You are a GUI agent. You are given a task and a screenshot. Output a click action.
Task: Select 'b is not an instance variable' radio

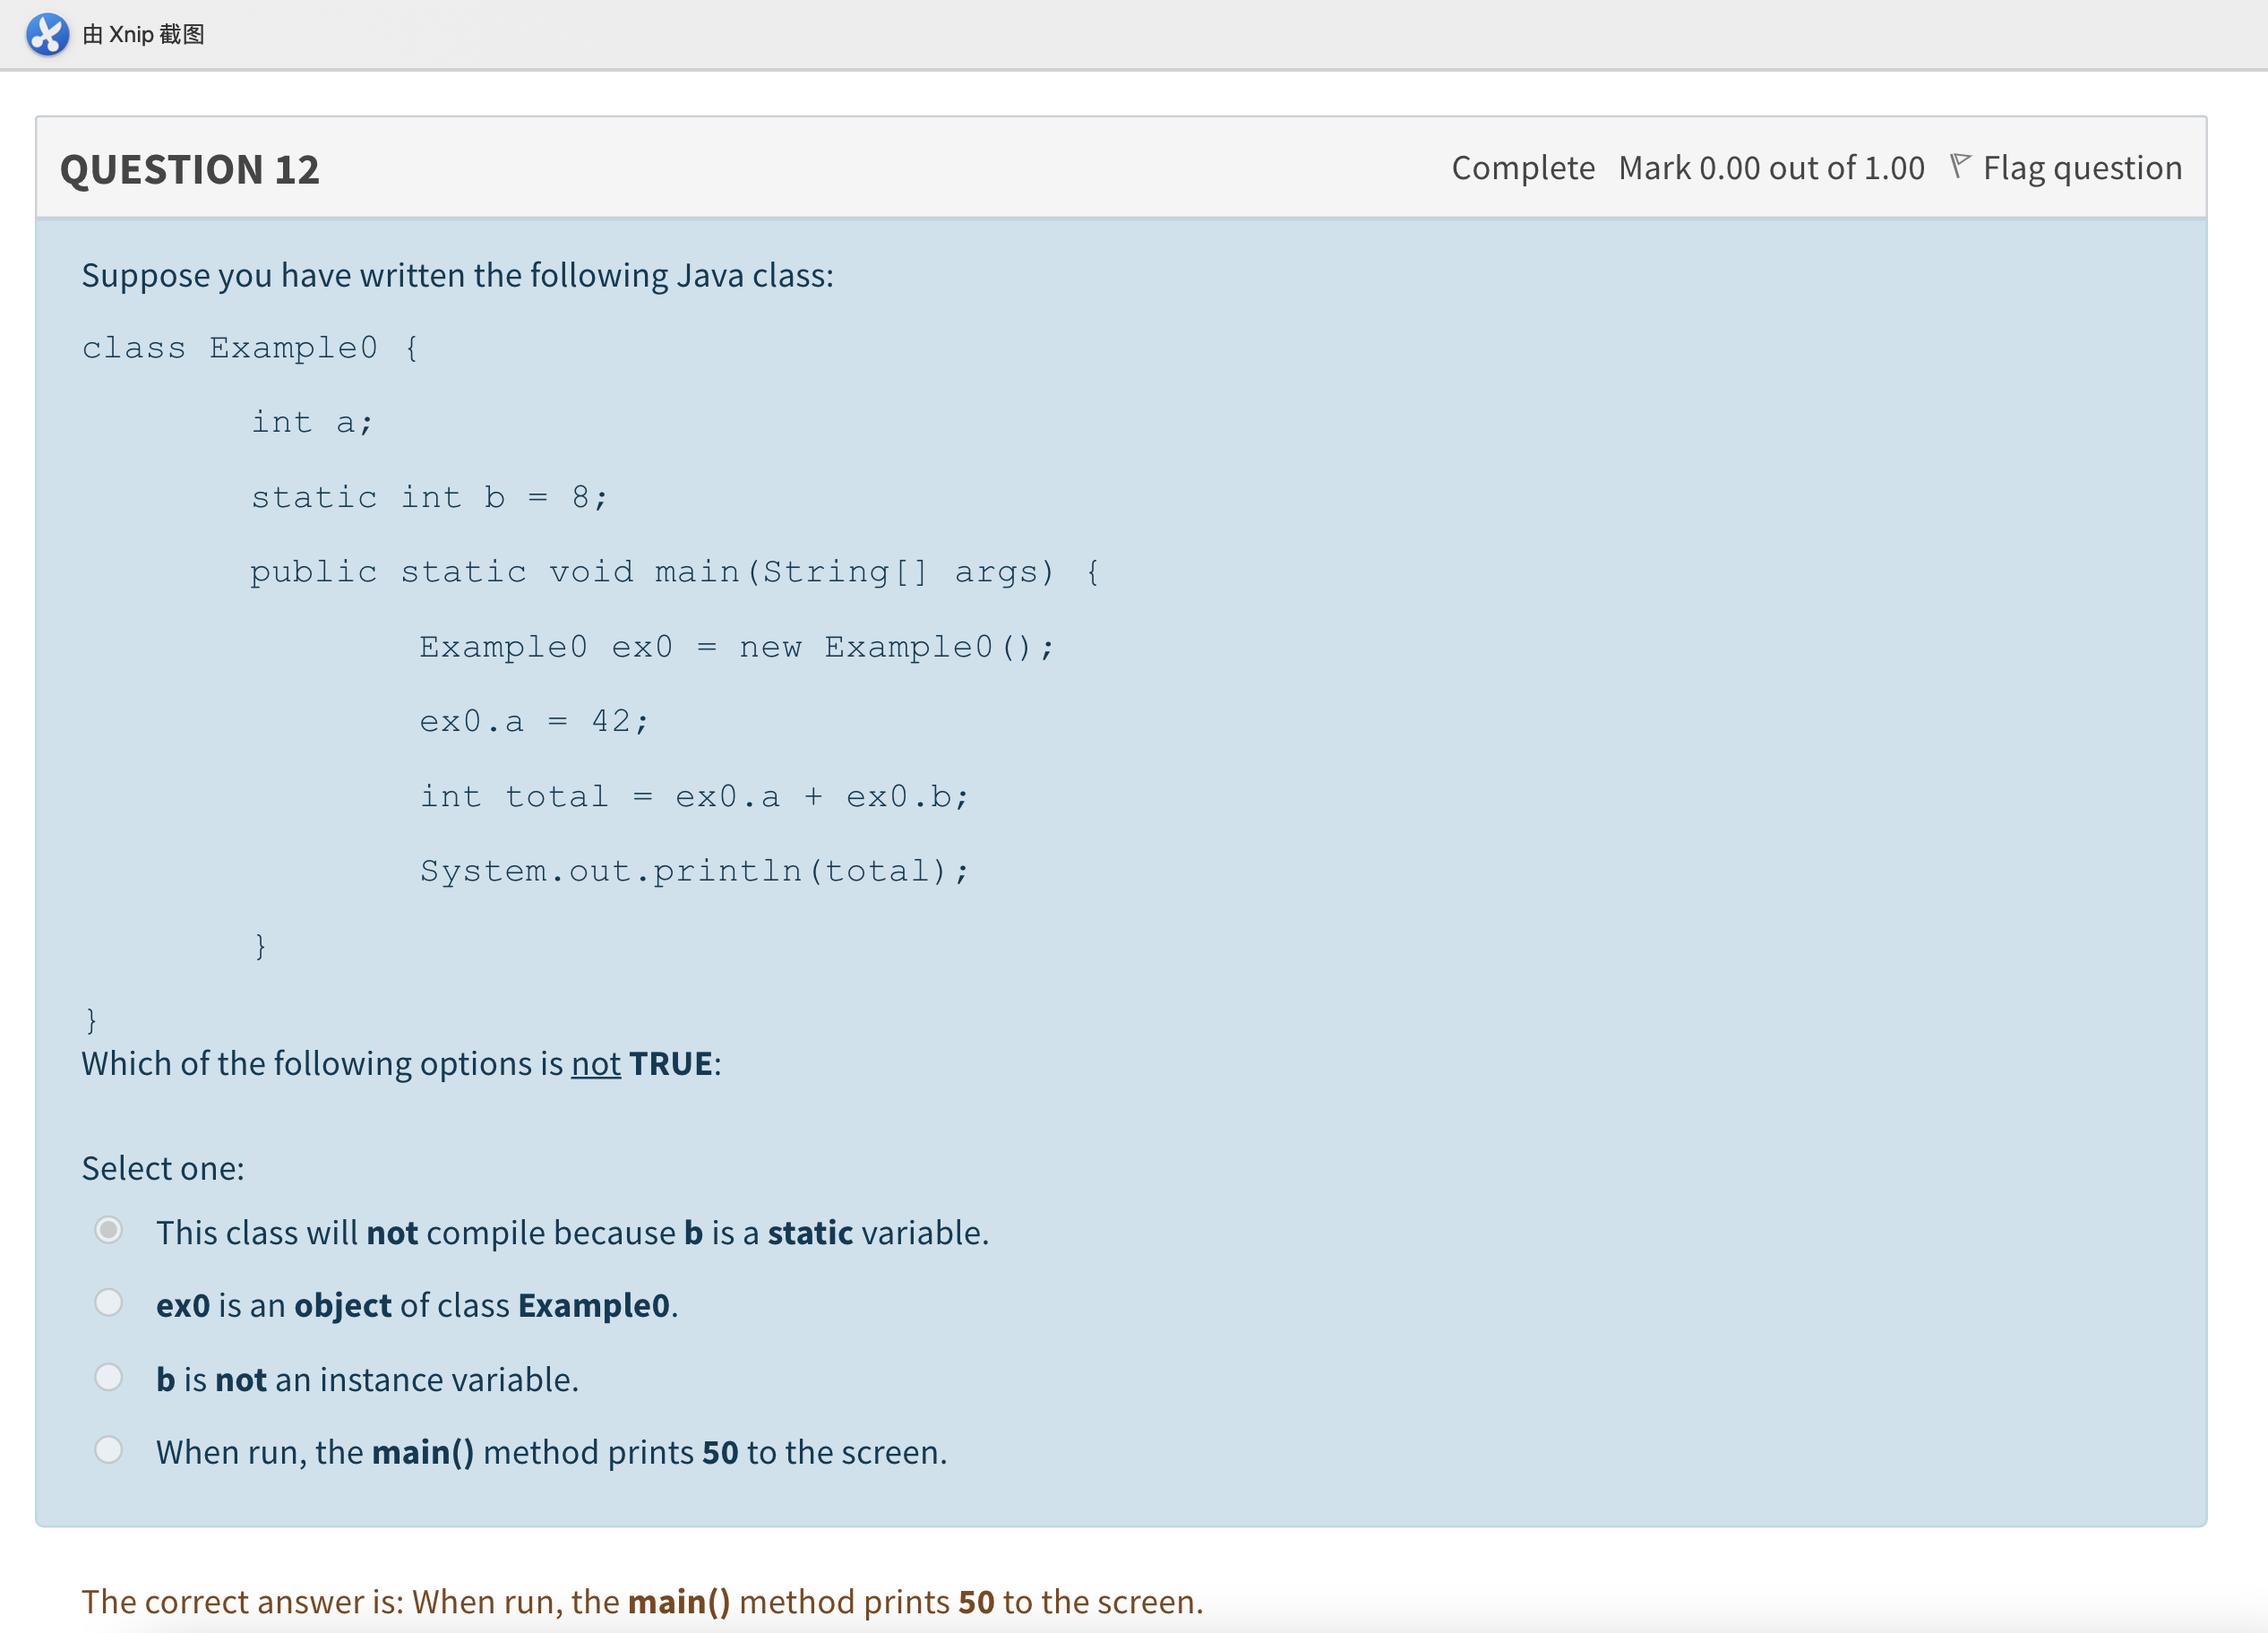coord(109,1378)
